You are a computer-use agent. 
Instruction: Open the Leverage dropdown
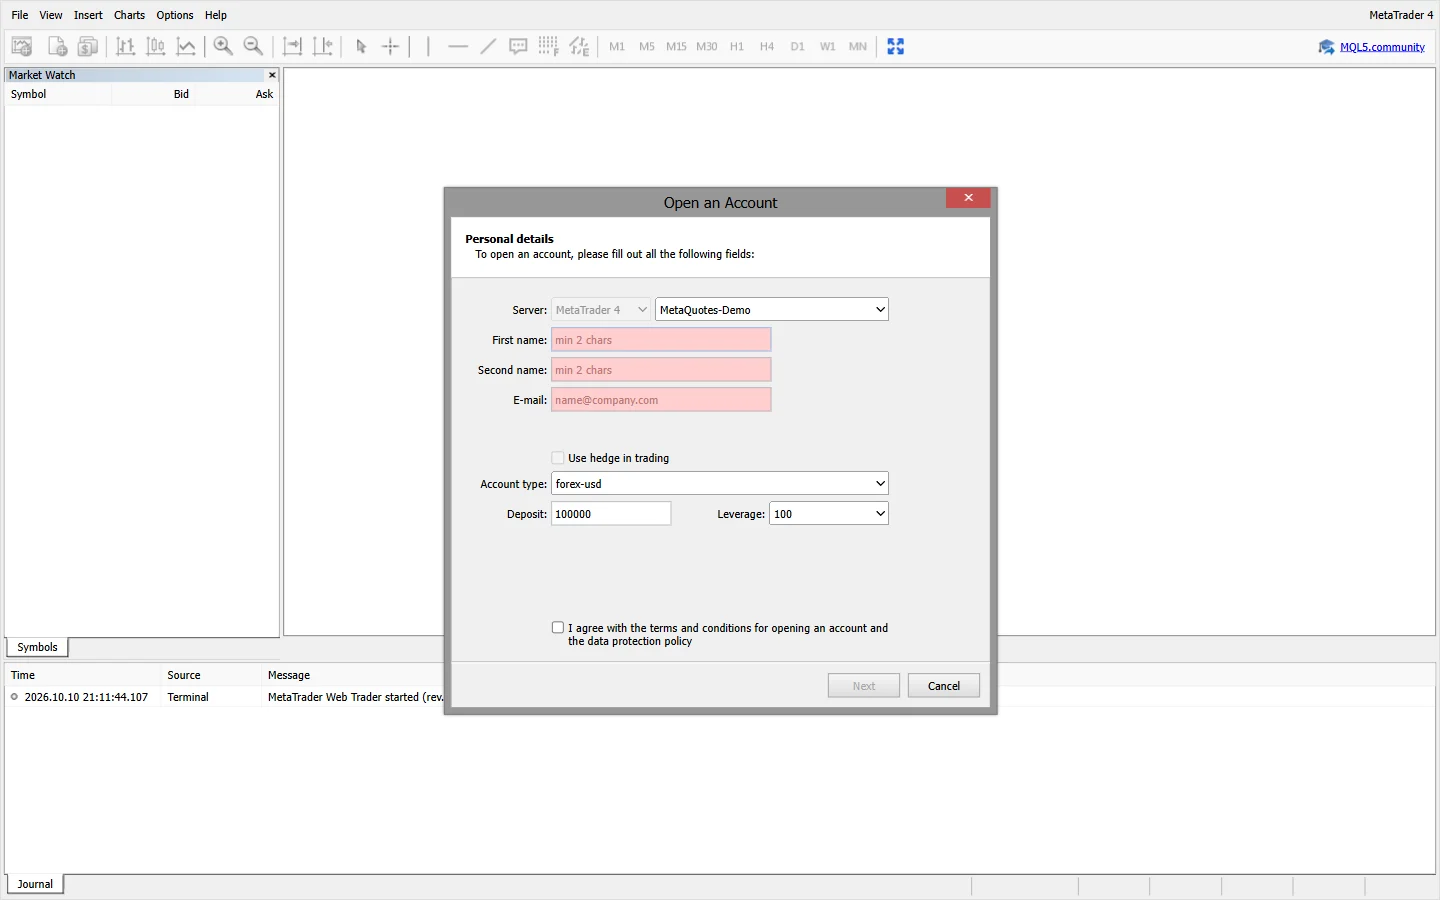click(829, 514)
